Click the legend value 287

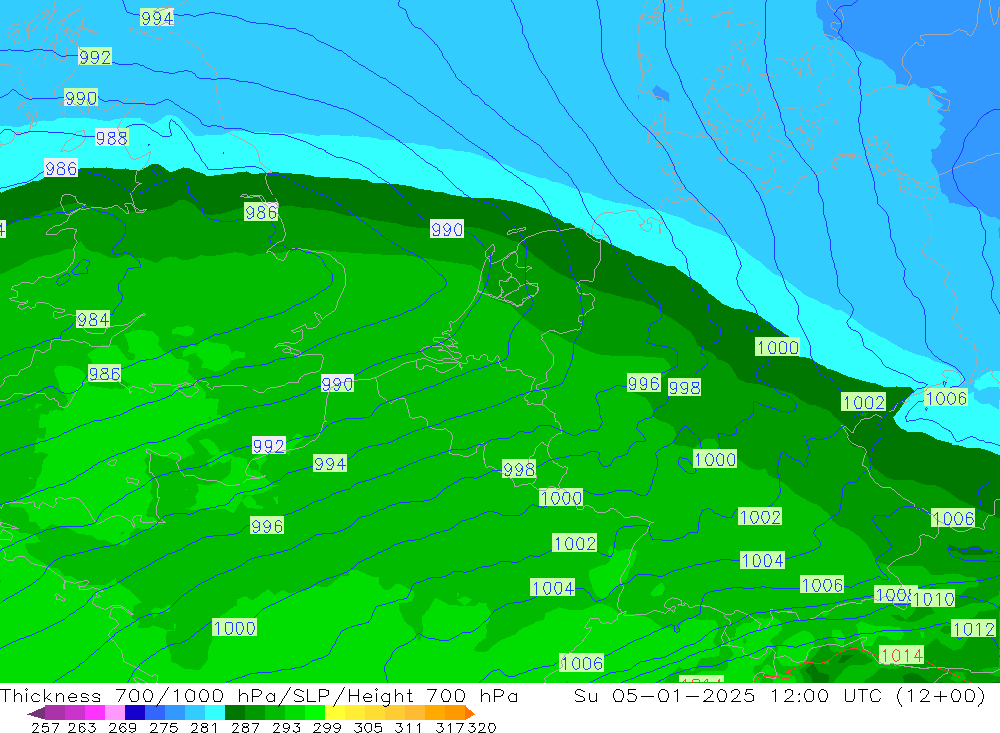[x=245, y=727]
